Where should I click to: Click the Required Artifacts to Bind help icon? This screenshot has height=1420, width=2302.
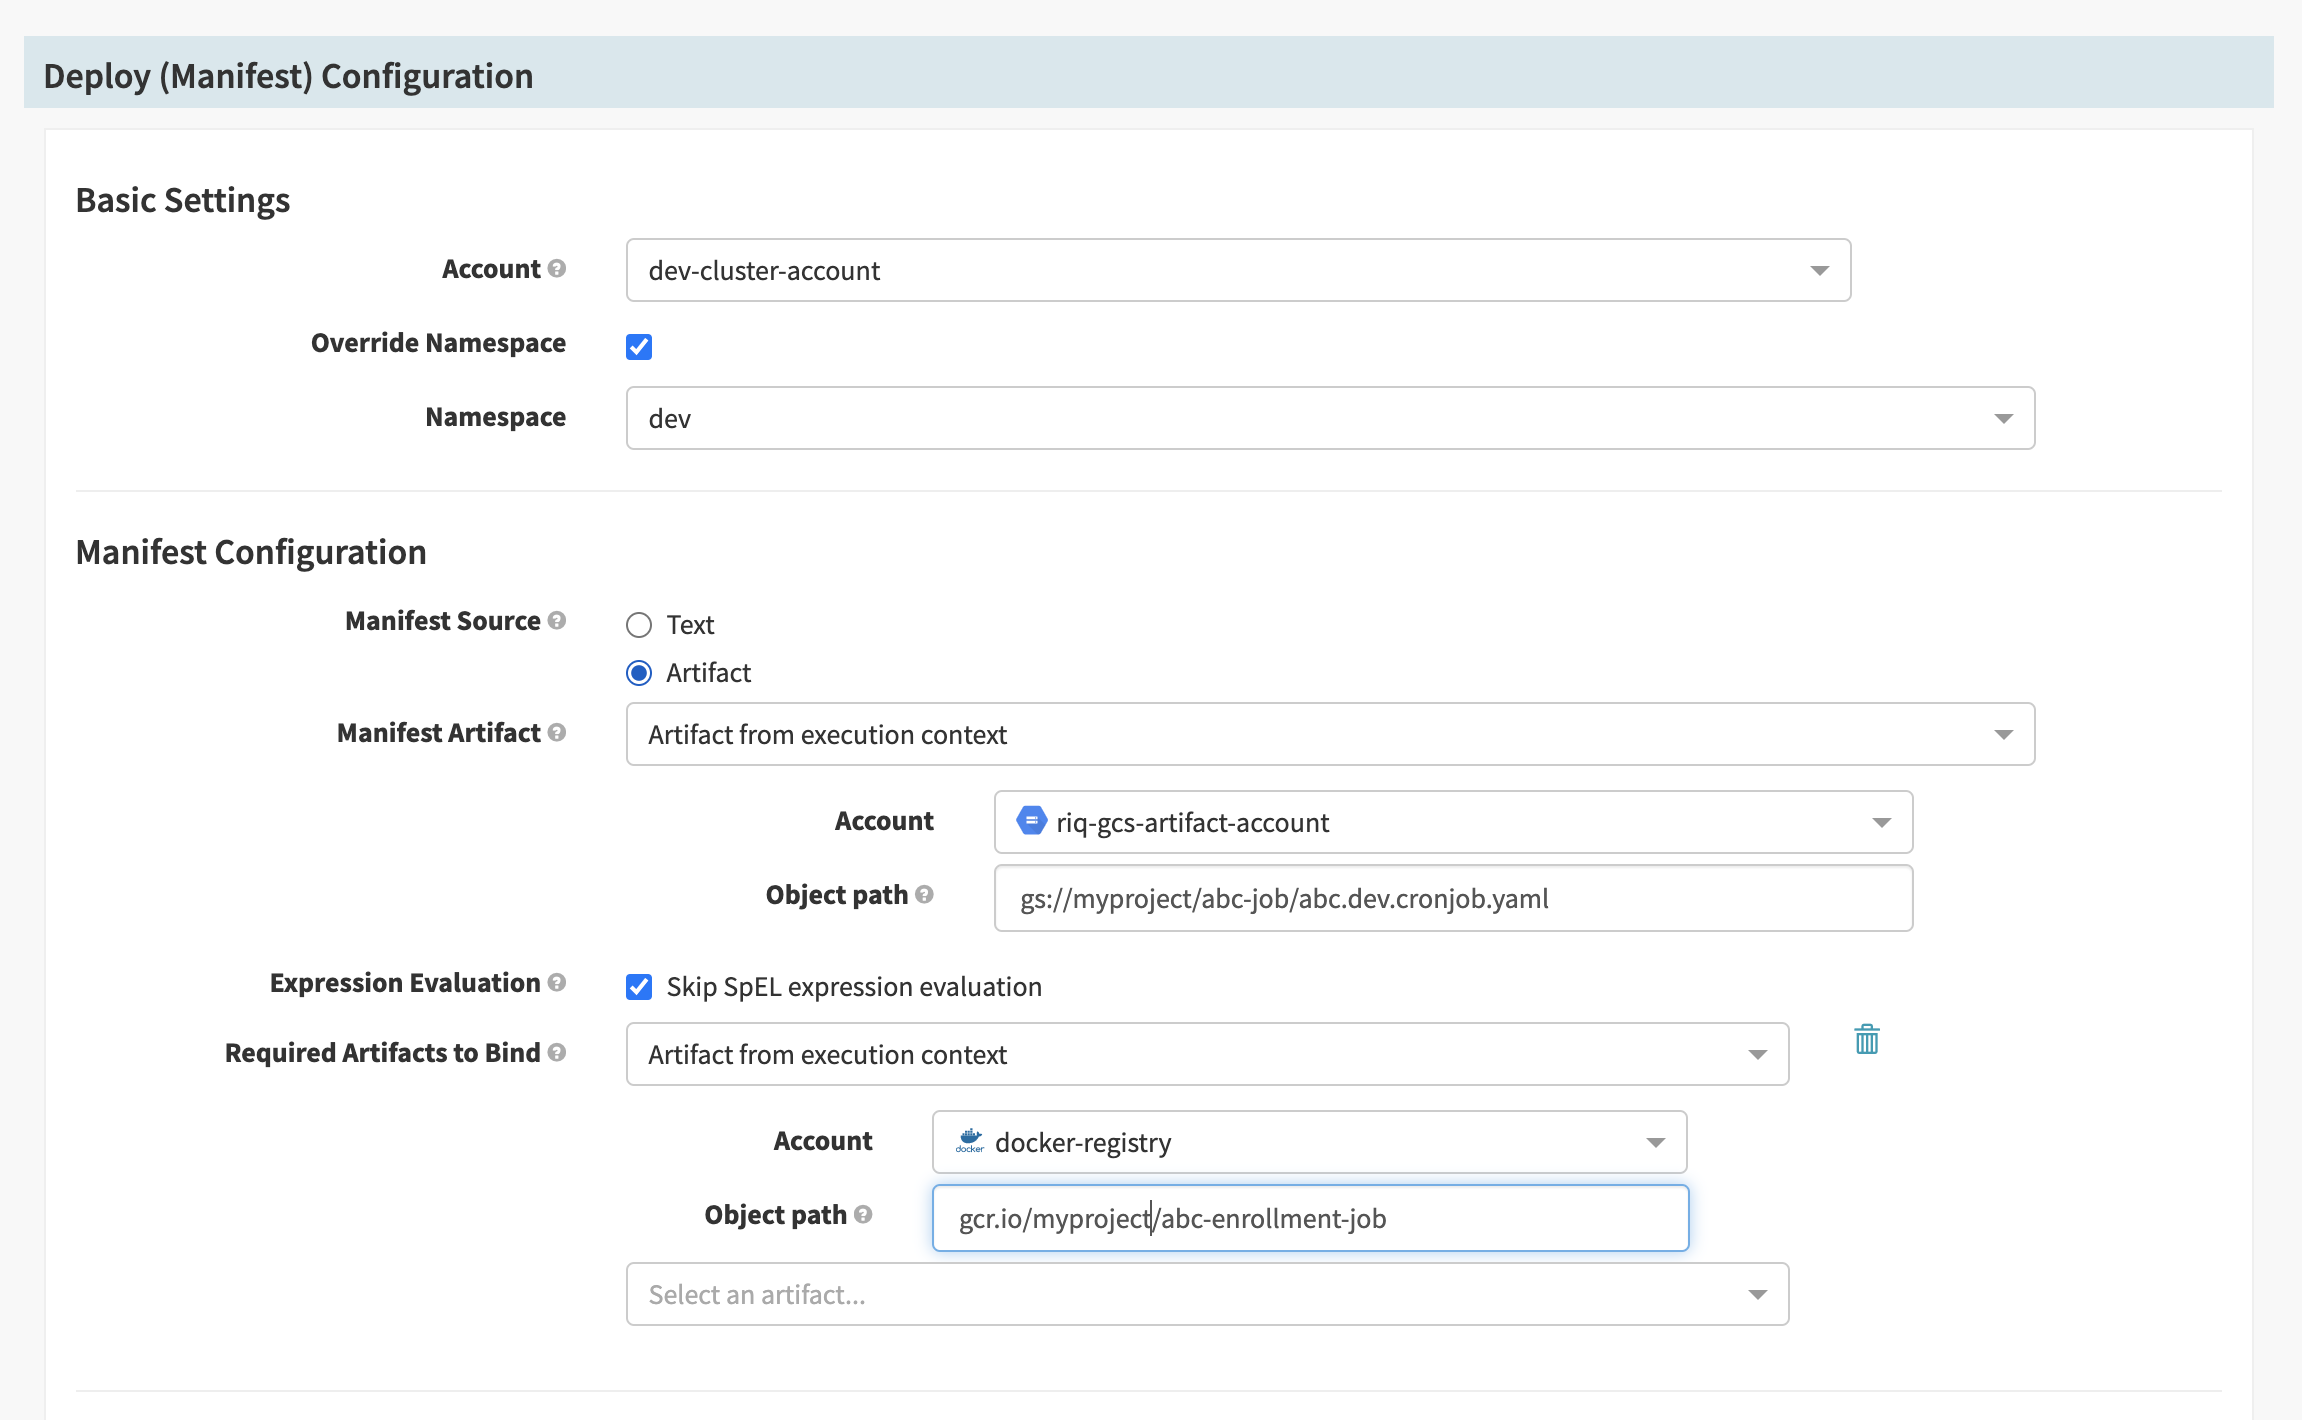pos(556,1053)
